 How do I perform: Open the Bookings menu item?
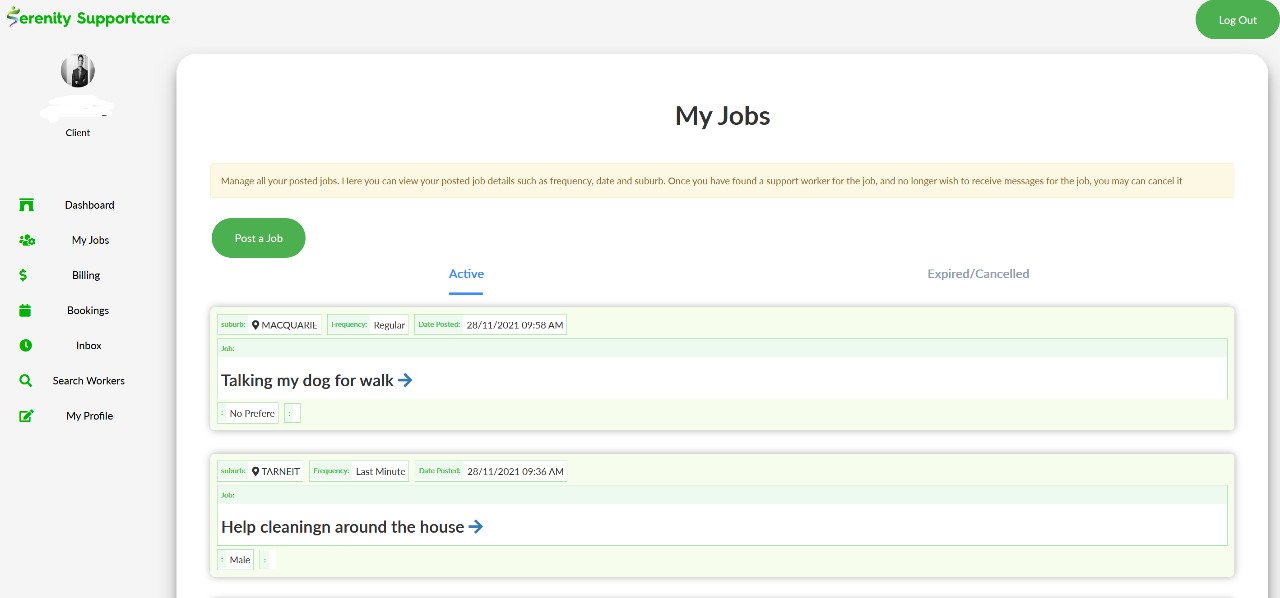tap(88, 310)
